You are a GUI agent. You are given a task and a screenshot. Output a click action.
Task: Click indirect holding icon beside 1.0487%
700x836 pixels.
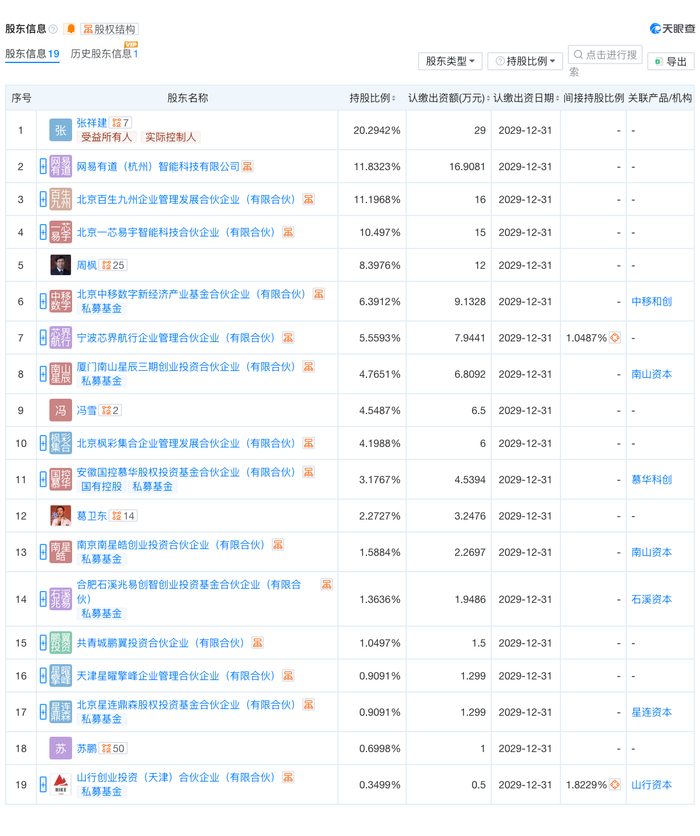tap(615, 338)
